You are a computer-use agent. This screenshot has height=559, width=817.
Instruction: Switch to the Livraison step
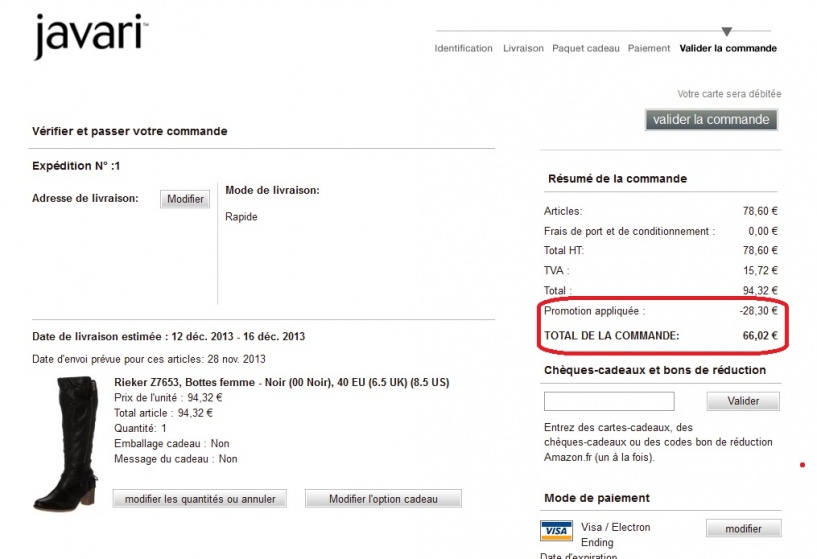coord(523,48)
